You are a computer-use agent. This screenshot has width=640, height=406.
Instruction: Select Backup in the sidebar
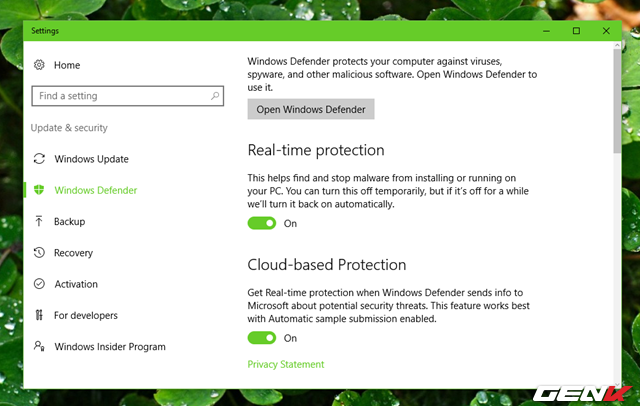[69, 222]
